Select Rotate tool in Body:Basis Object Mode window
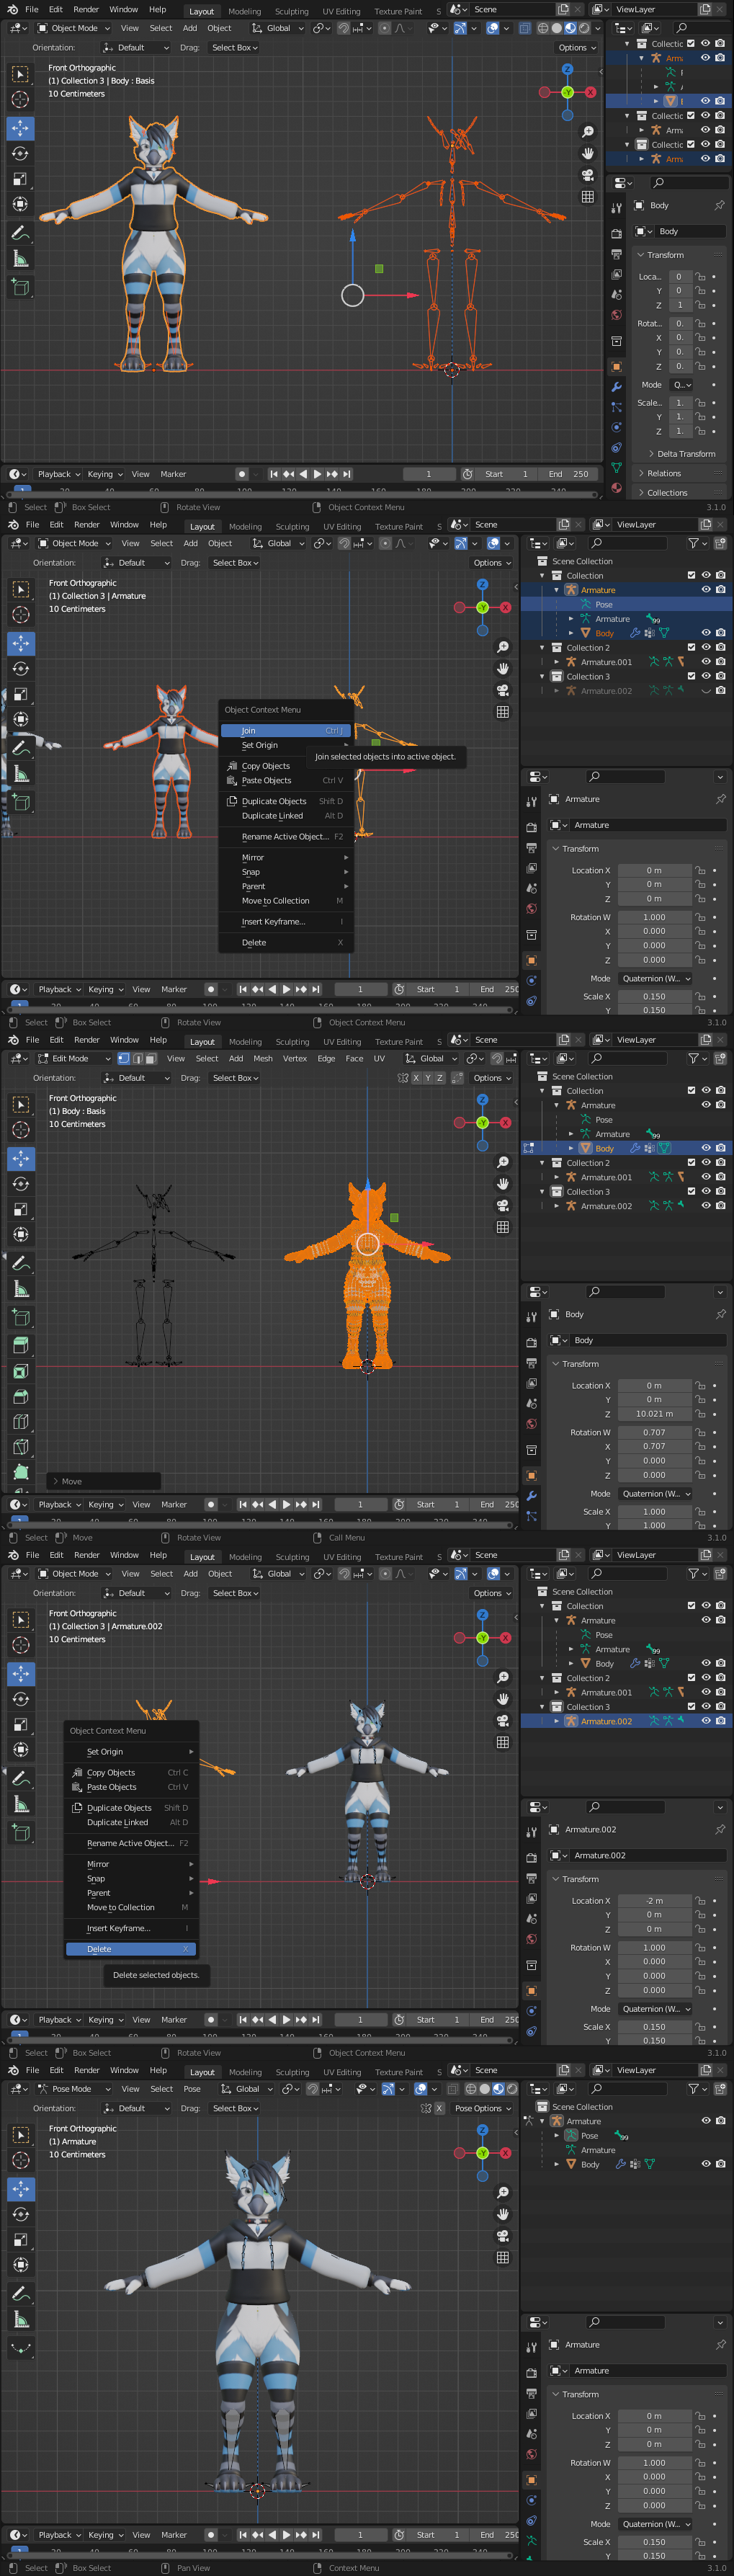 point(20,154)
